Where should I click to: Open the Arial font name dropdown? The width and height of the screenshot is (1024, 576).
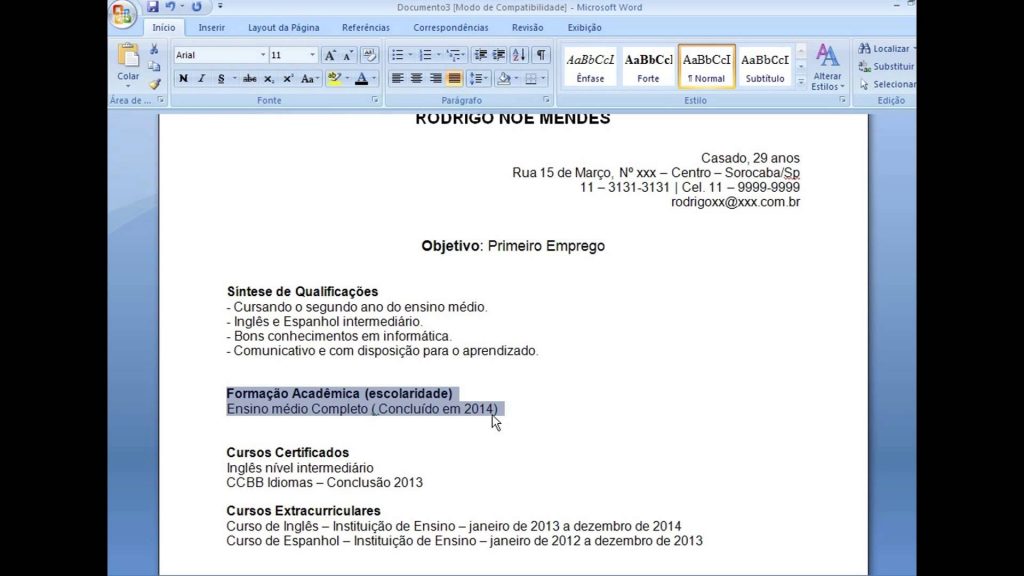tap(263, 55)
